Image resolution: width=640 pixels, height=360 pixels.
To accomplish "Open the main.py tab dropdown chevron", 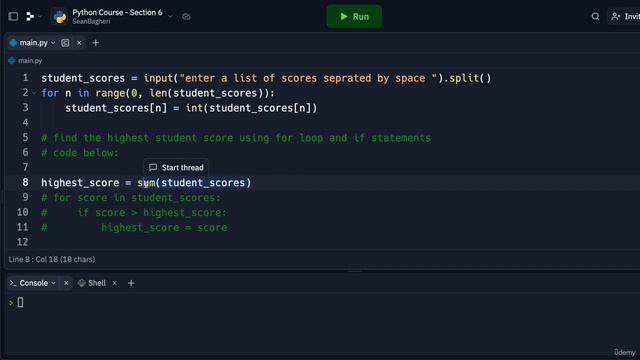I will 53,42.
